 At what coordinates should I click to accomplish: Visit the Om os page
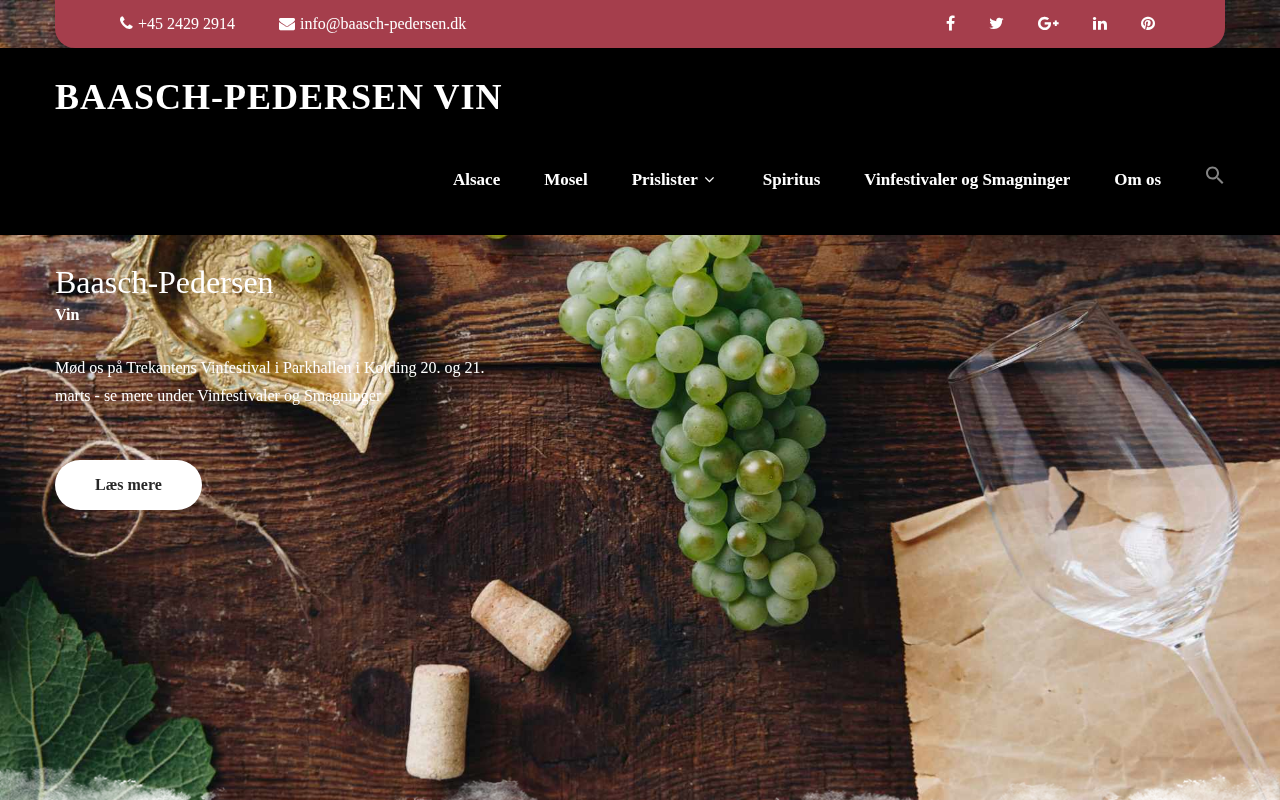coord(1138,180)
